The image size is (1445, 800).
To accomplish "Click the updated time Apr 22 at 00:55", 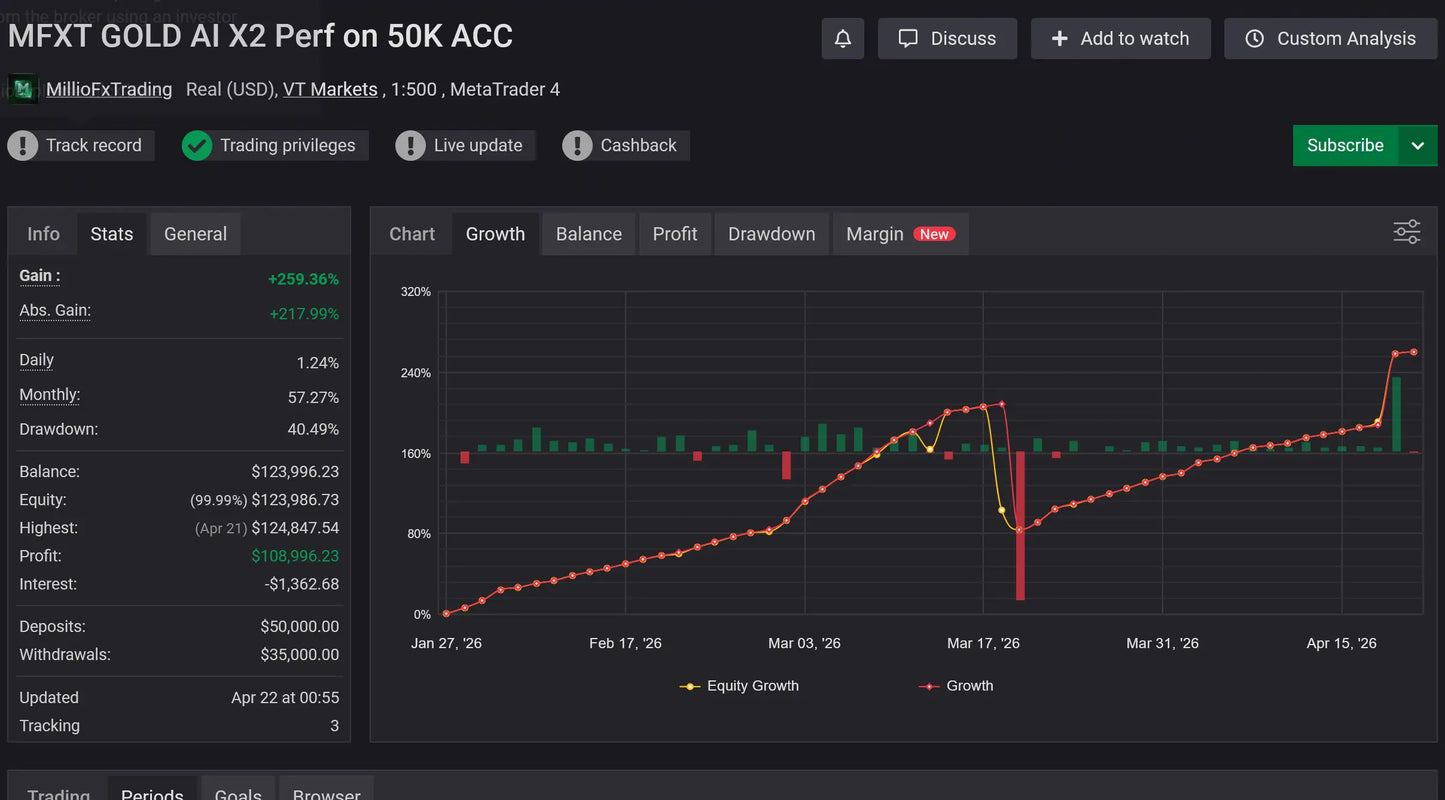I will [x=285, y=698].
